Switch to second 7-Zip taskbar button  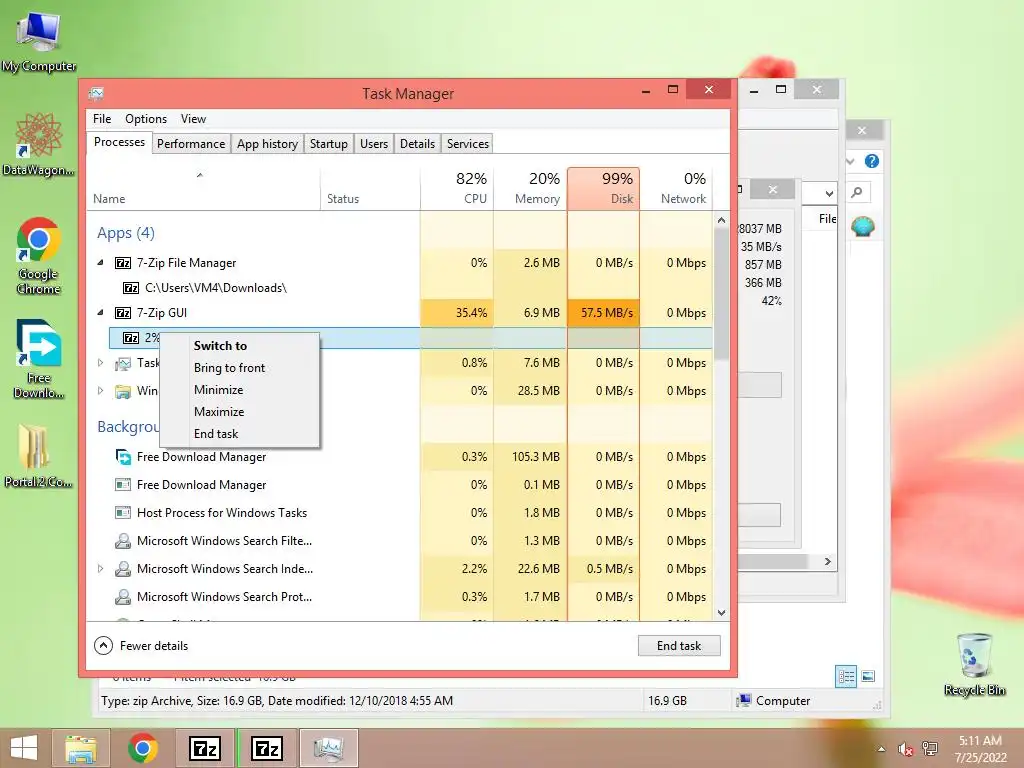(x=266, y=748)
